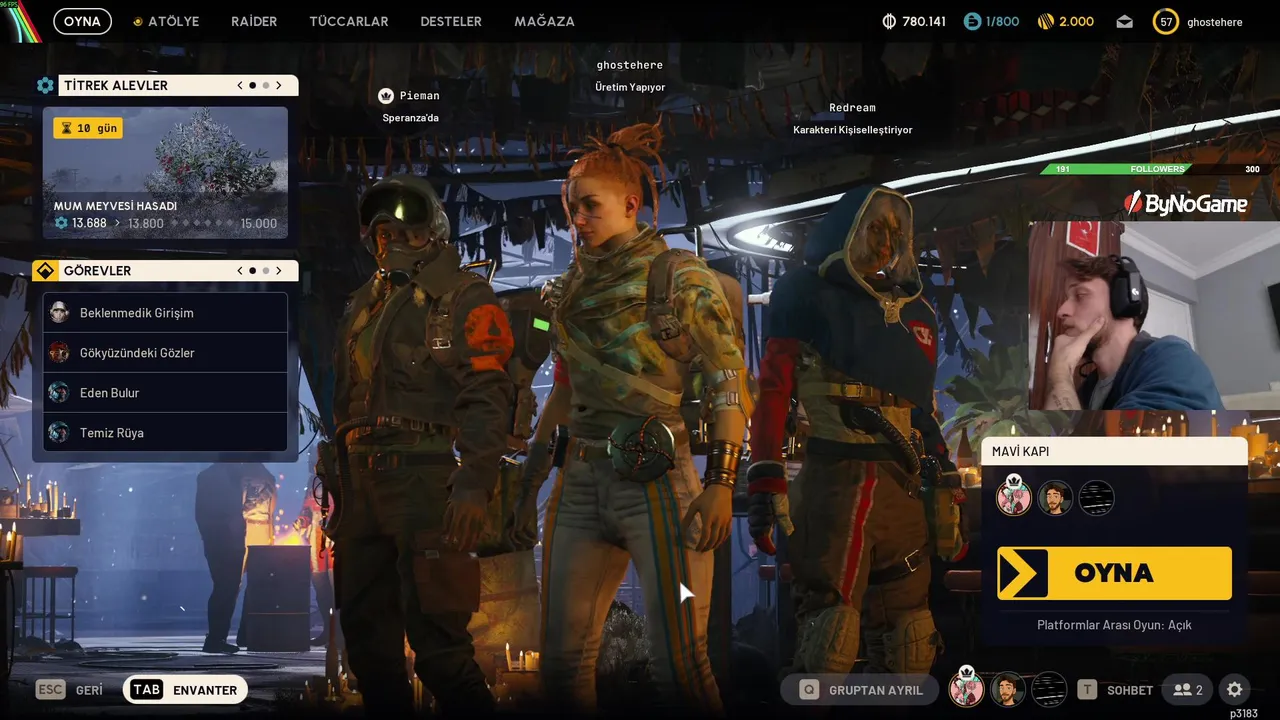The height and width of the screenshot is (720, 1280).
Task: Select the Pieman player name tag
Action: point(419,96)
